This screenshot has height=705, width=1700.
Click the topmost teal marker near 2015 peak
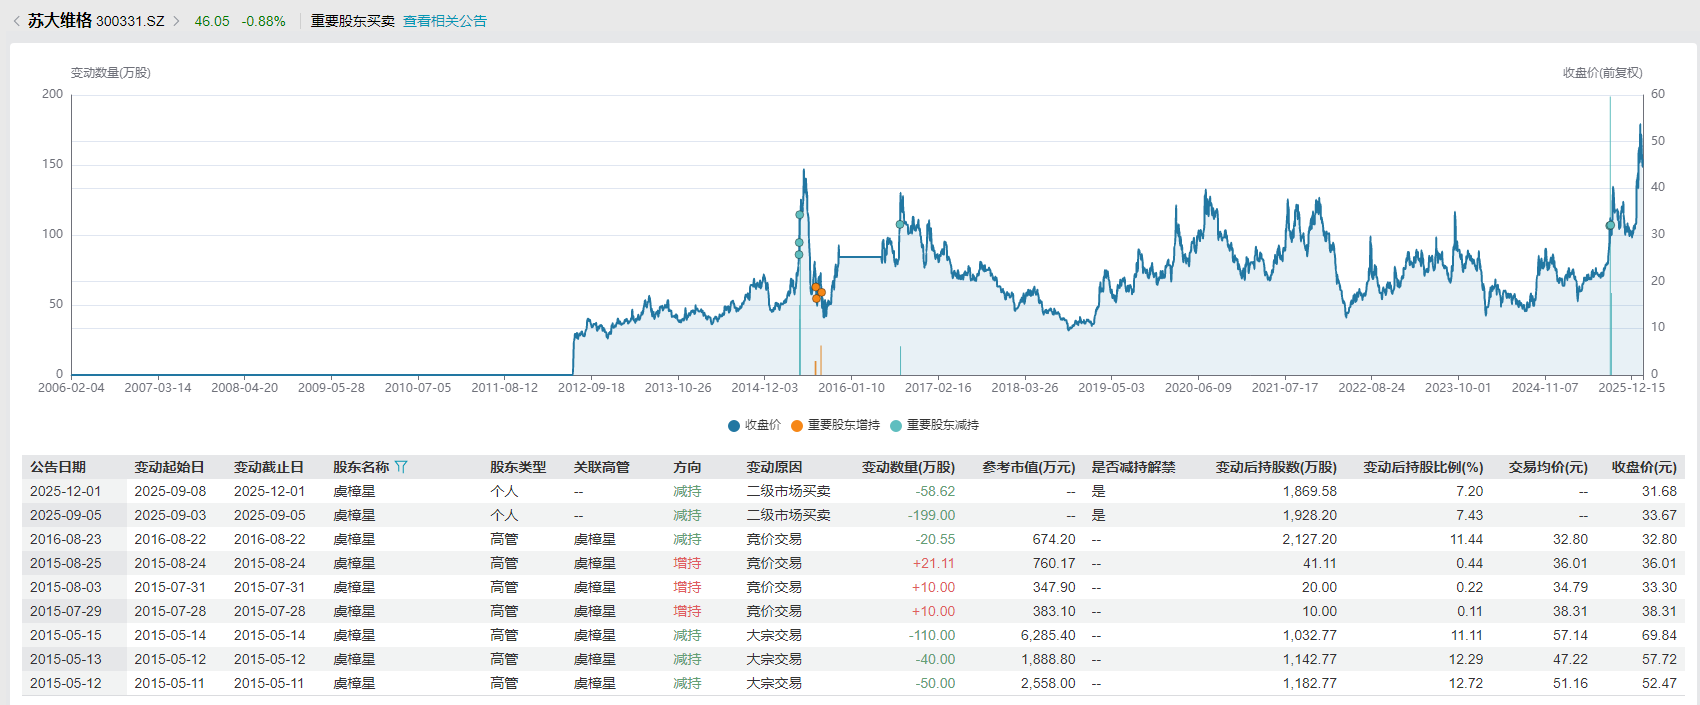click(x=799, y=215)
